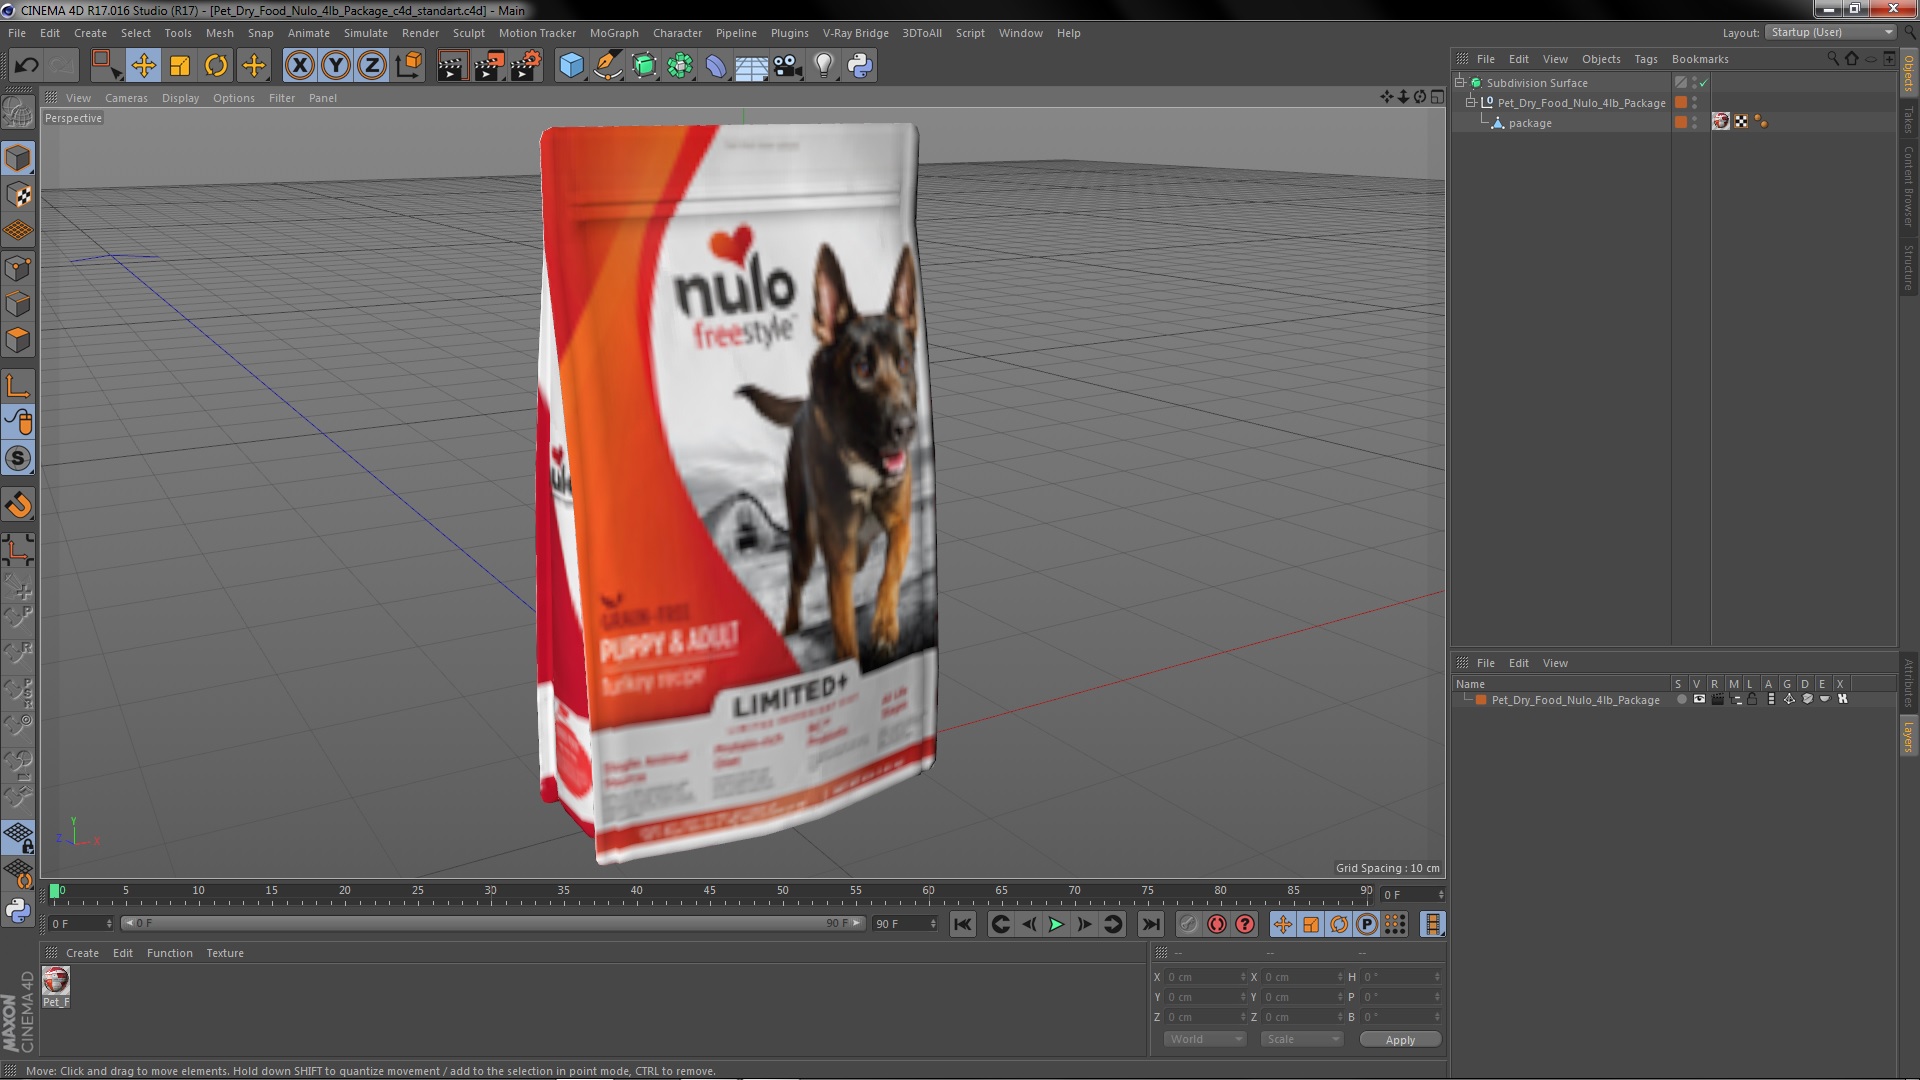This screenshot has height=1080, width=1920.
Task: Add a Cube primitive object
Action: [x=571, y=66]
